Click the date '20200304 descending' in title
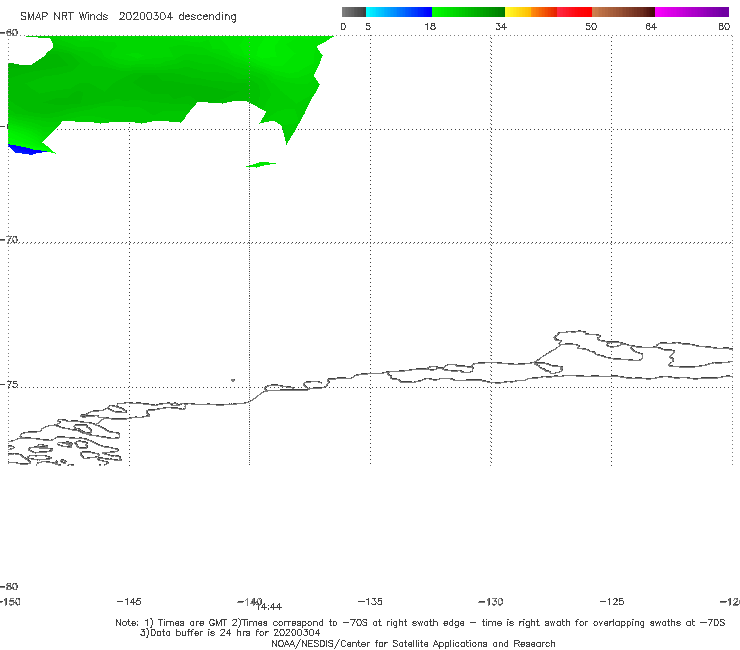740x650 pixels. tap(177, 17)
